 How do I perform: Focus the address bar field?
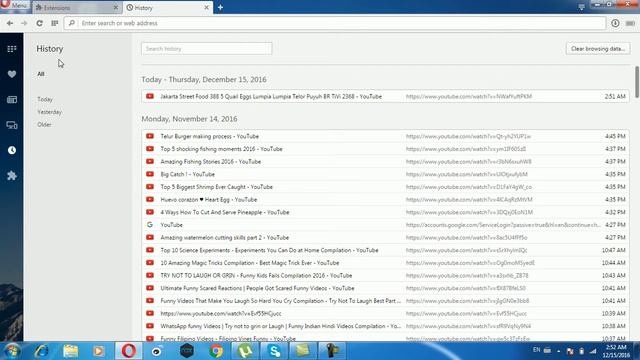(335, 23)
